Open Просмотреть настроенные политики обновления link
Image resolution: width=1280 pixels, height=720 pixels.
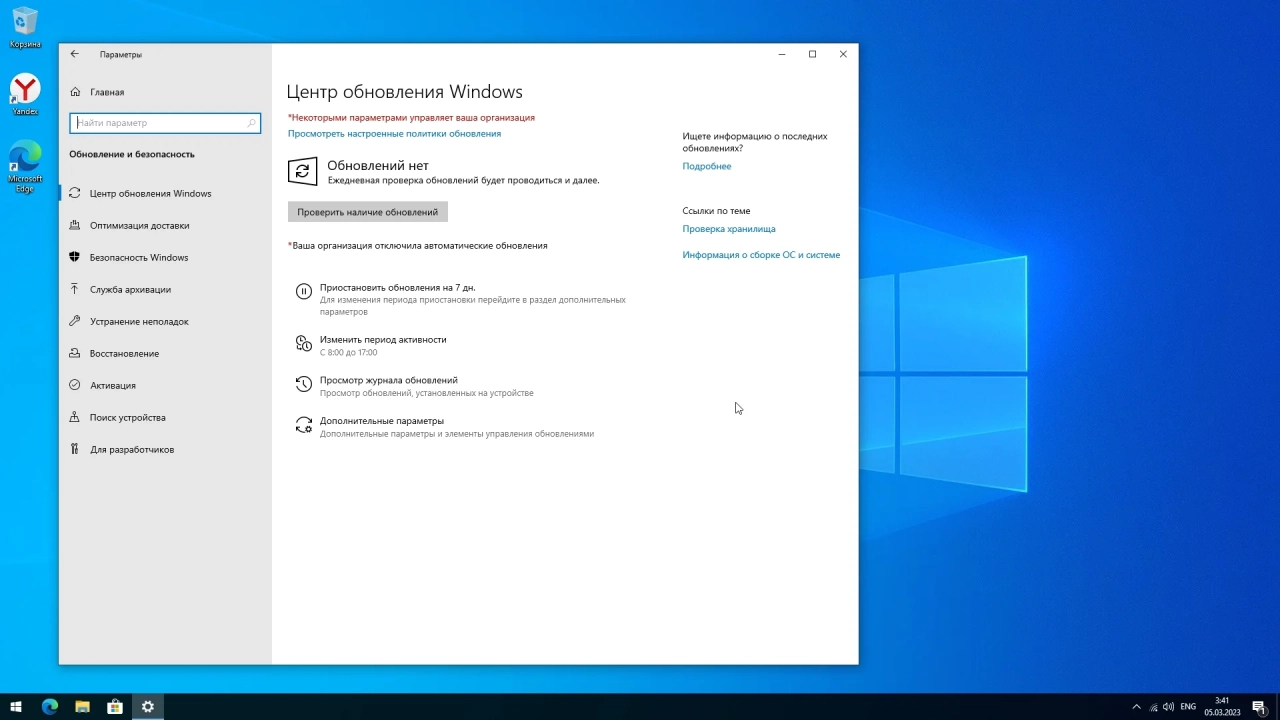coord(394,133)
